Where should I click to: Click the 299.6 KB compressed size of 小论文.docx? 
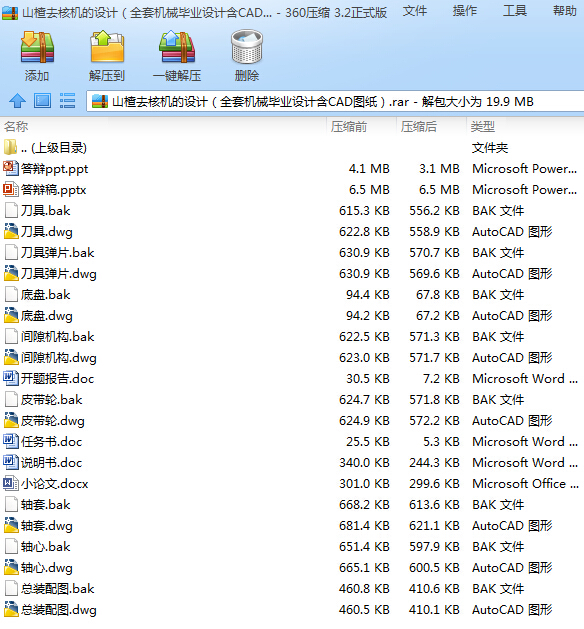[x=434, y=483]
